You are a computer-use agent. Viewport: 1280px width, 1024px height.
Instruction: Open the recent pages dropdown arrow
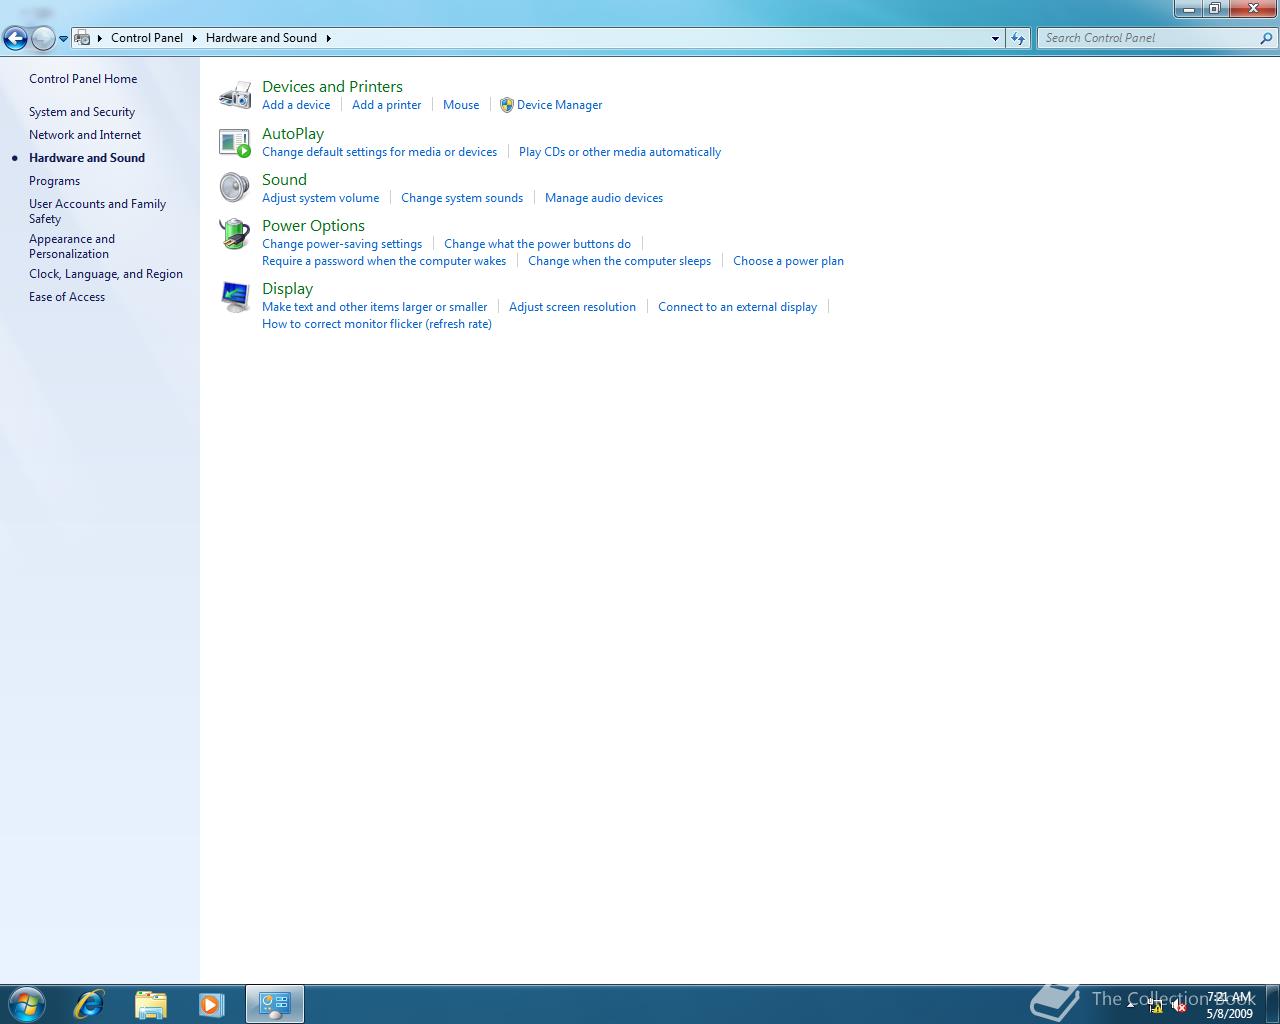pos(63,39)
